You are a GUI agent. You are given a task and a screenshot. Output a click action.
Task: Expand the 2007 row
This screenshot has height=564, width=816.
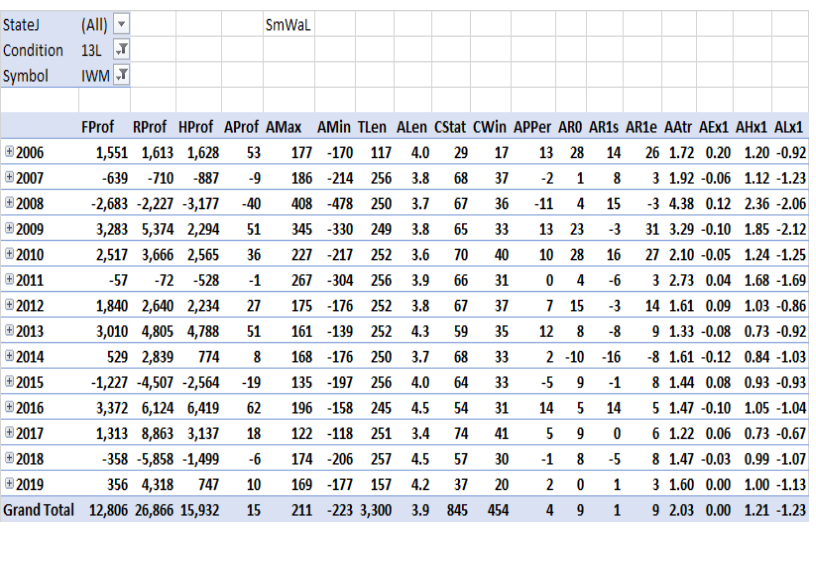pyautogui.click(x=9, y=177)
